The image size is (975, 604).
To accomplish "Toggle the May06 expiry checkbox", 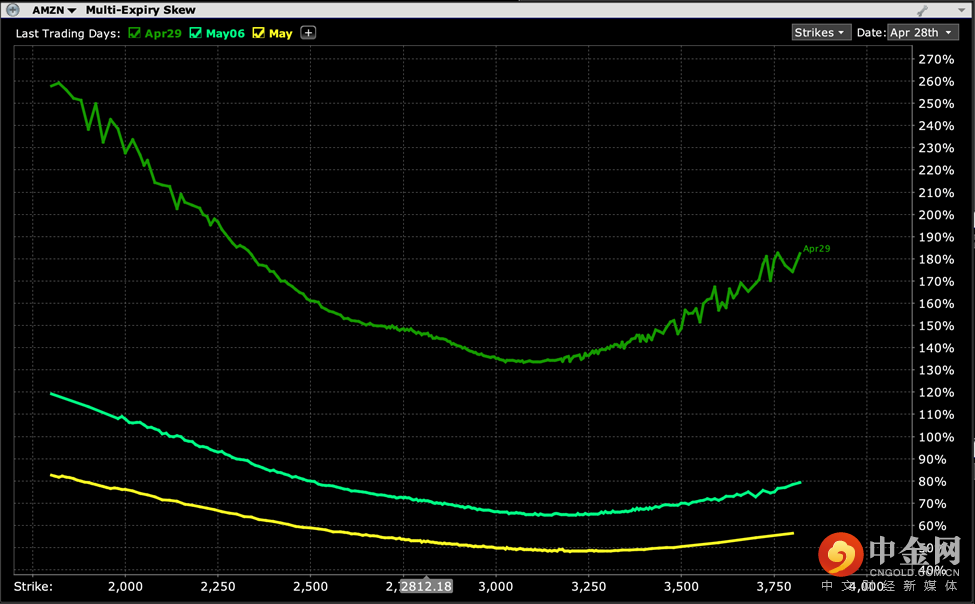I will (195, 33).
